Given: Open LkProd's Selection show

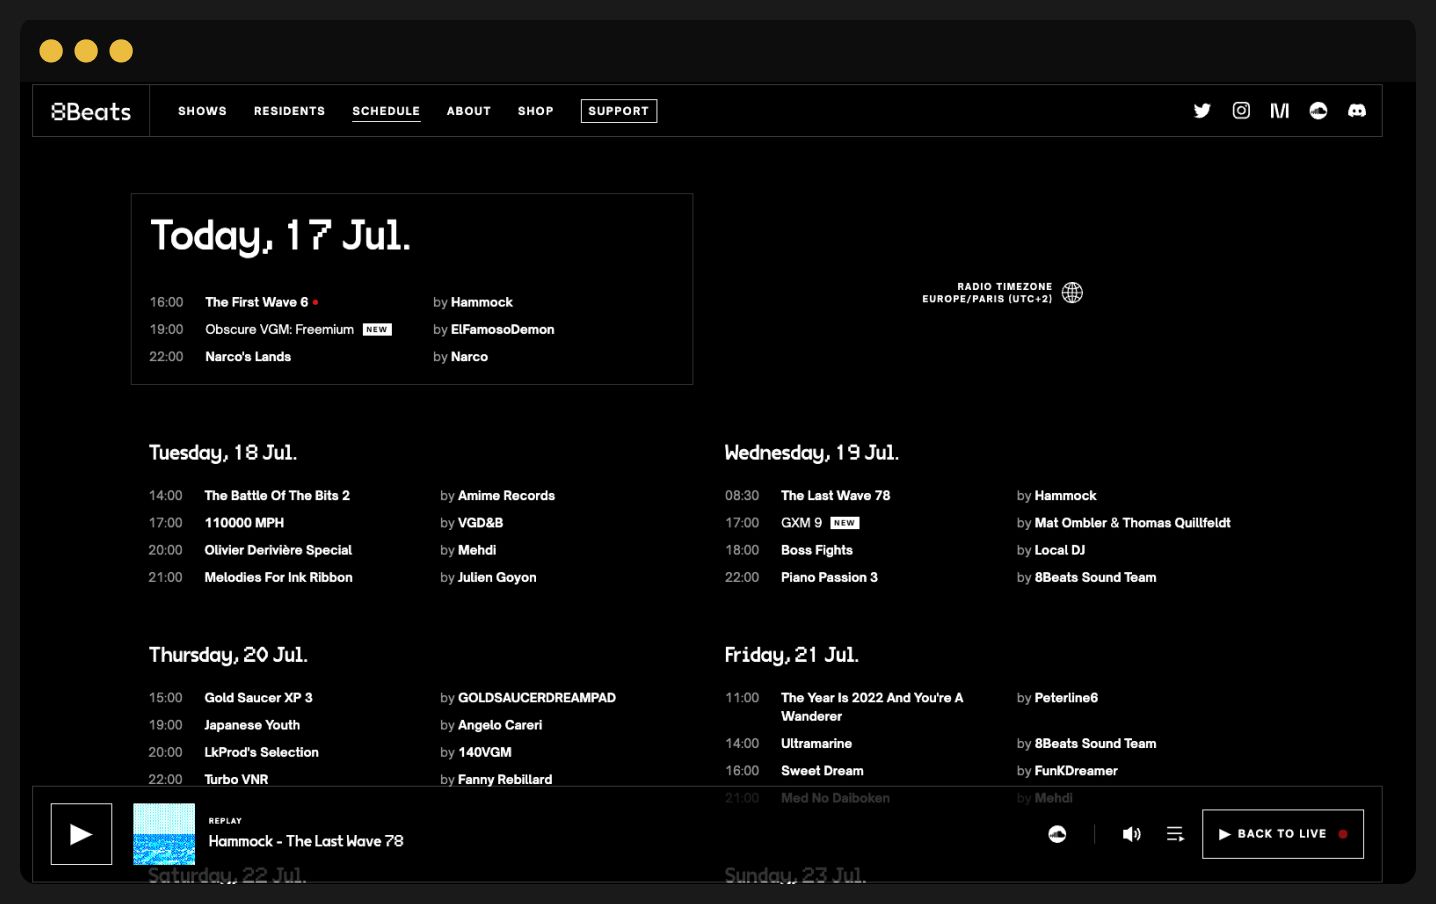Looking at the screenshot, I should point(262,752).
